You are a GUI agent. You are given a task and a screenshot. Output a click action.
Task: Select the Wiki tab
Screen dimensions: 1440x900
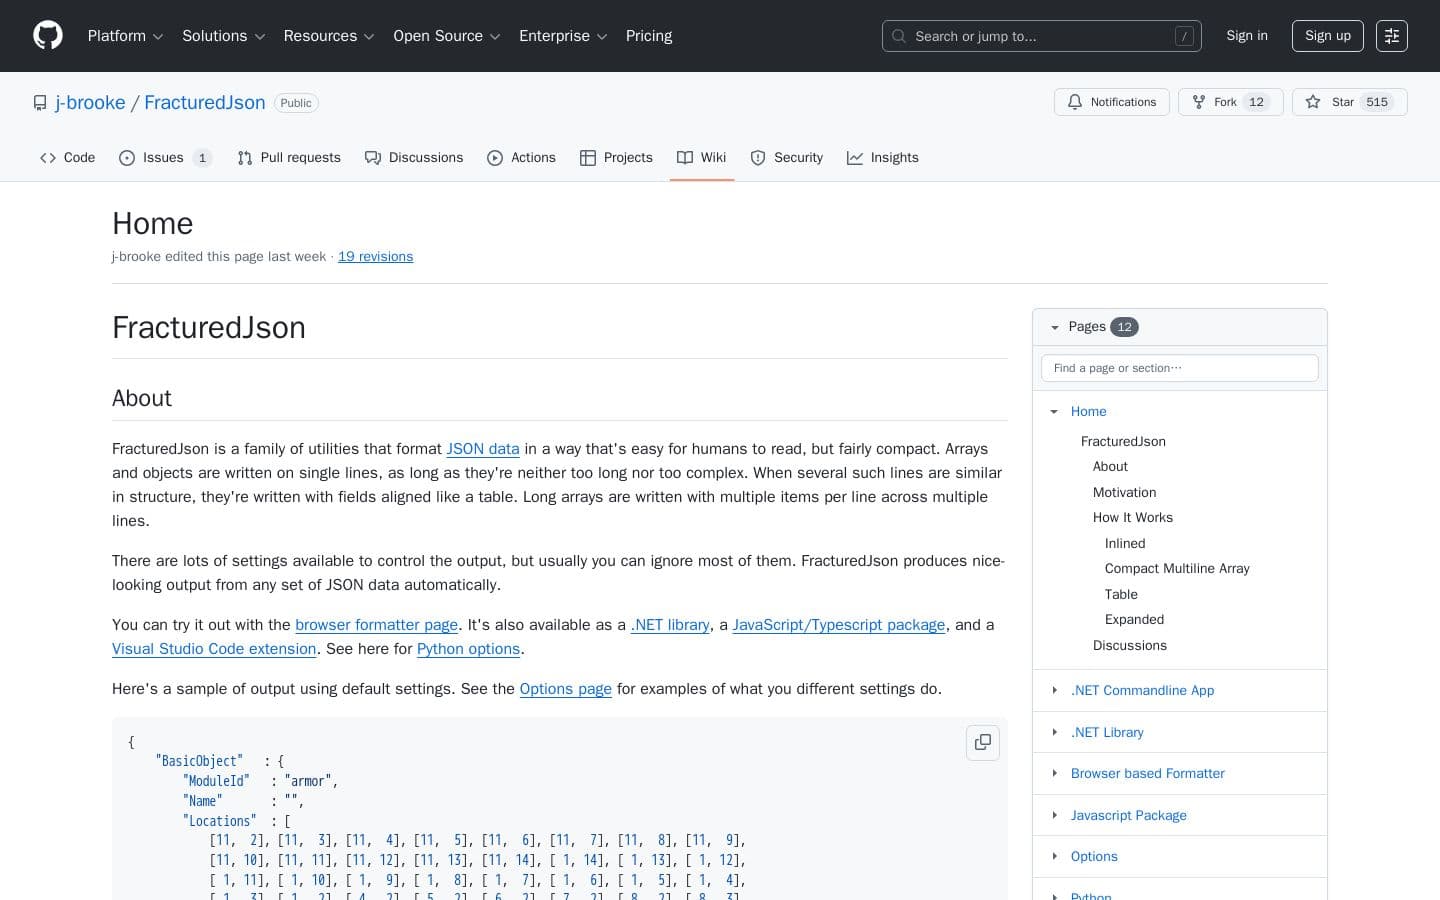tap(702, 158)
